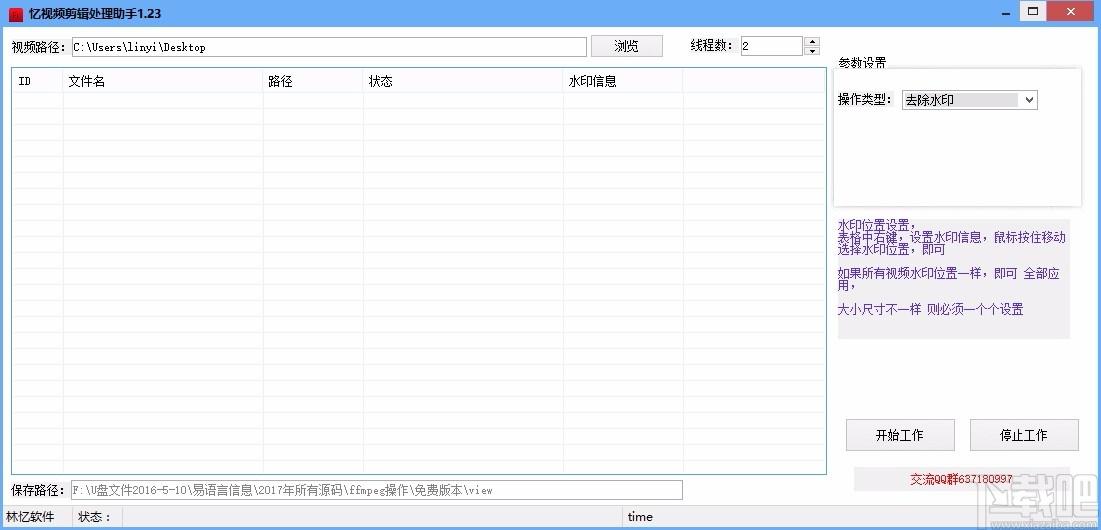Focus the 保存路径 text field
The image size is (1101, 530).
click(376, 490)
